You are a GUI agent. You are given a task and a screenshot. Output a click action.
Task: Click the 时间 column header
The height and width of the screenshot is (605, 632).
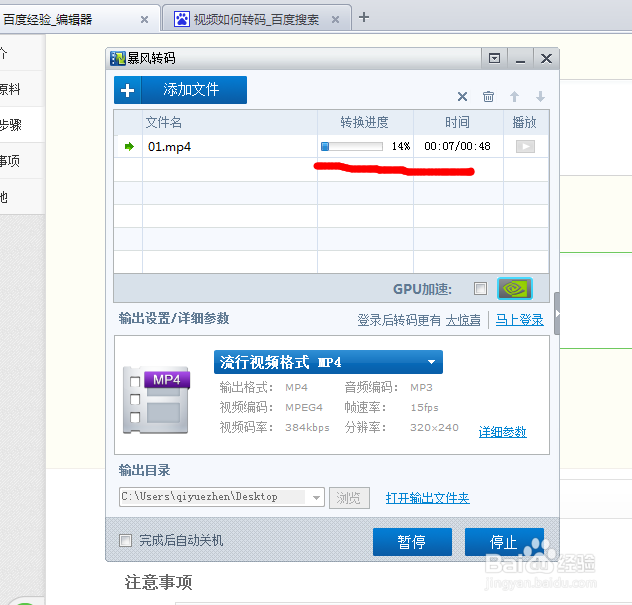457,122
